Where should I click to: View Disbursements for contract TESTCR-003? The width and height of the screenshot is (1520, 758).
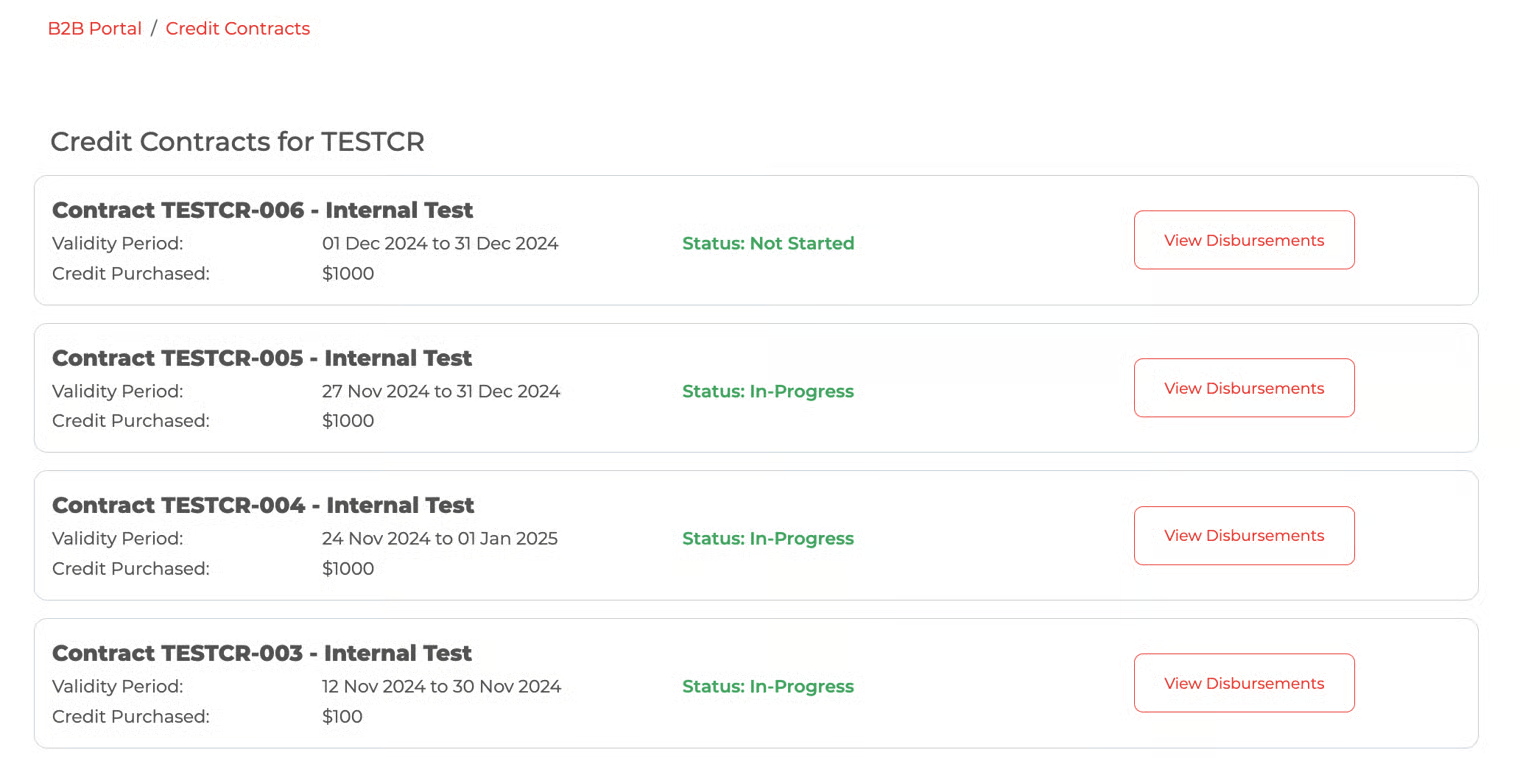[x=1244, y=683]
